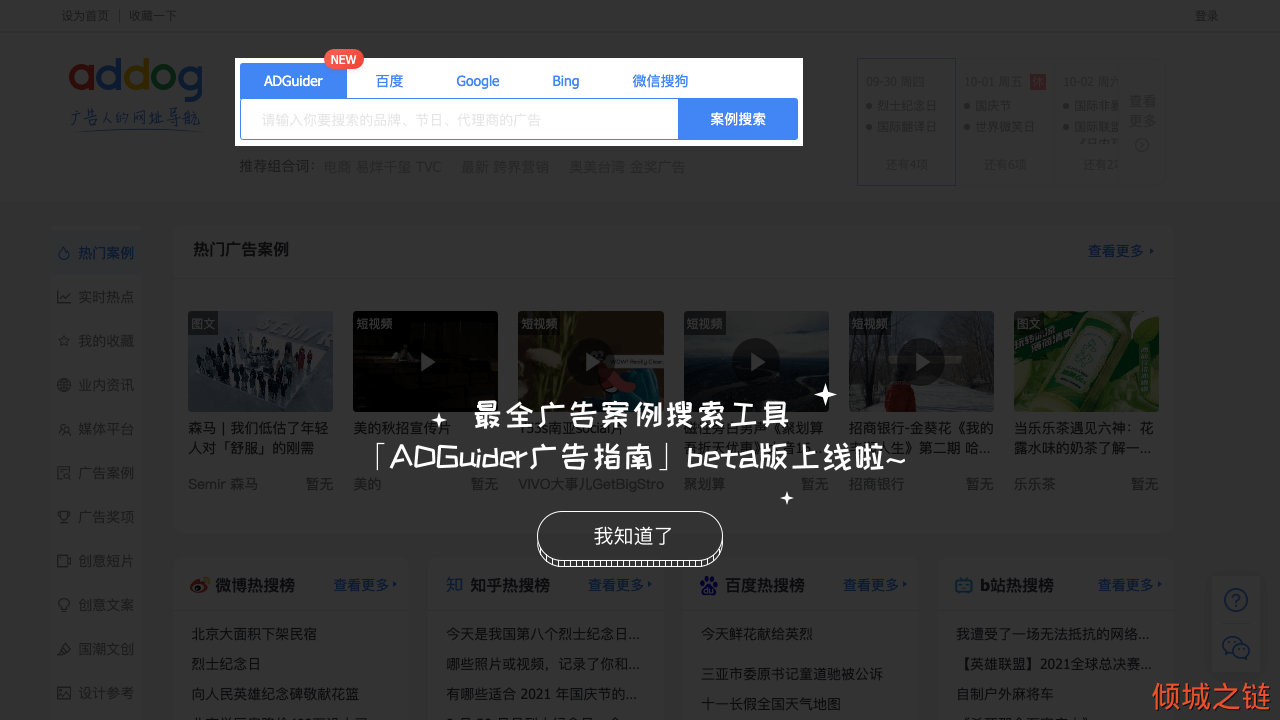1280x720 pixels.
Task: Open the 乐乐茶 图文 case thumbnail
Action: coord(1086,361)
